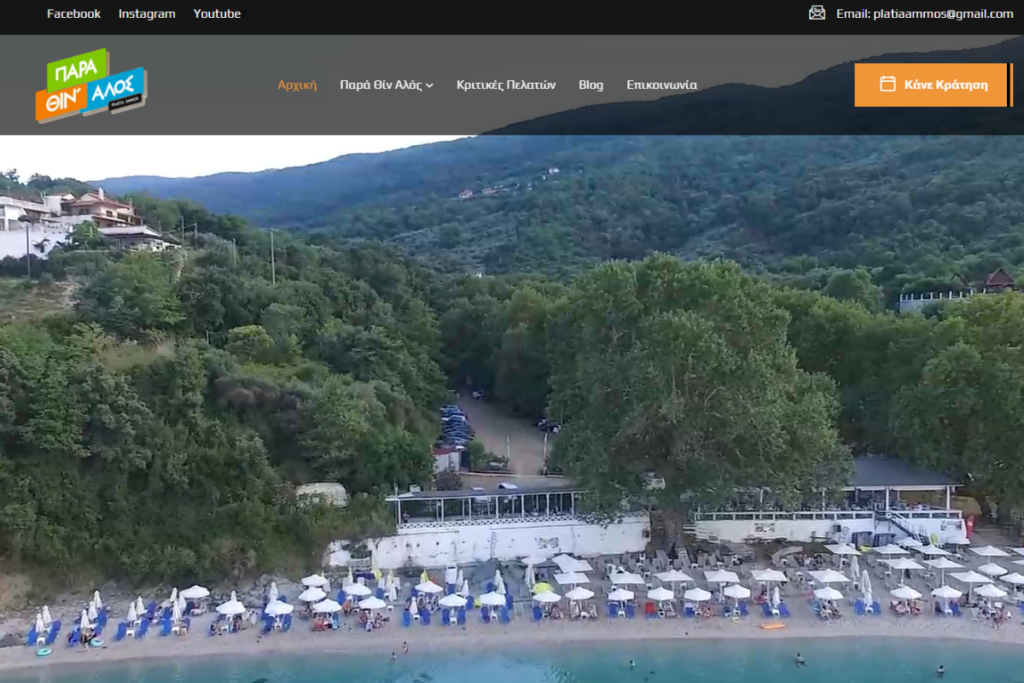The width and height of the screenshot is (1024, 683).
Task: Follow the Youtube link
Action: tap(217, 13)
